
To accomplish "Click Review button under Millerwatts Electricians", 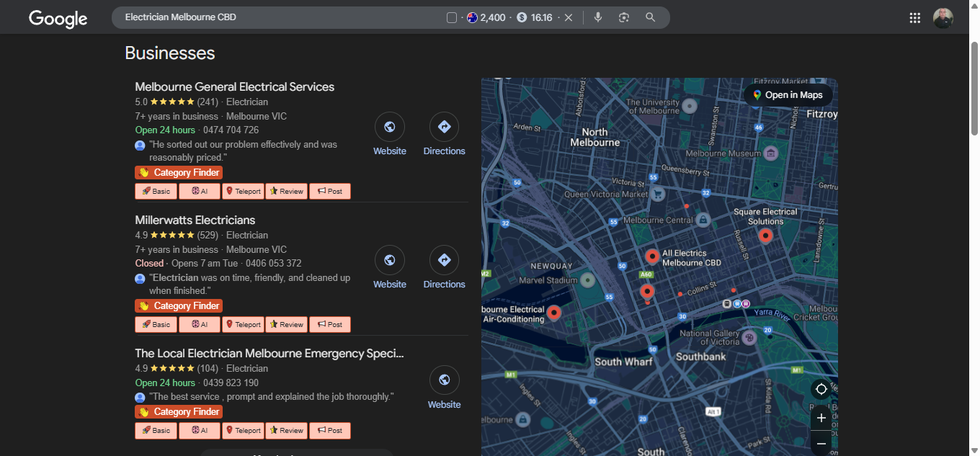I will tap(286, 324).
